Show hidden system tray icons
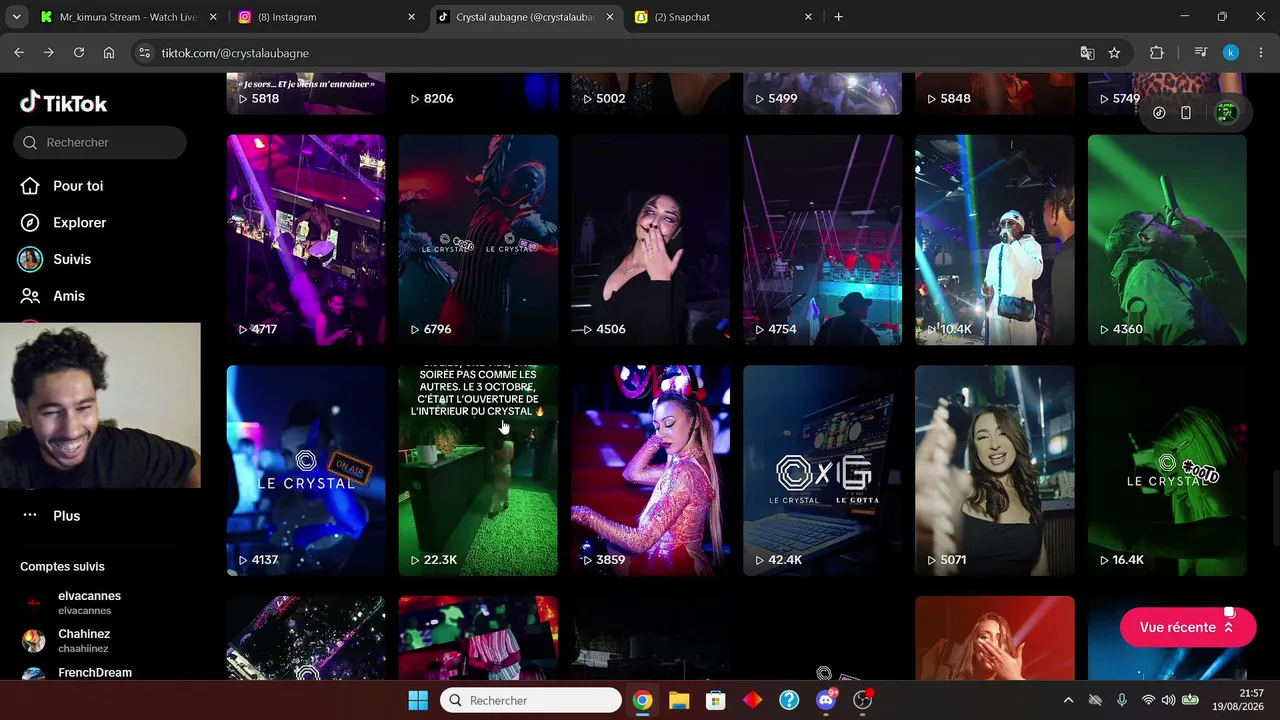1280x720 pixels. pyautogui.click(x=1068, y=700)
